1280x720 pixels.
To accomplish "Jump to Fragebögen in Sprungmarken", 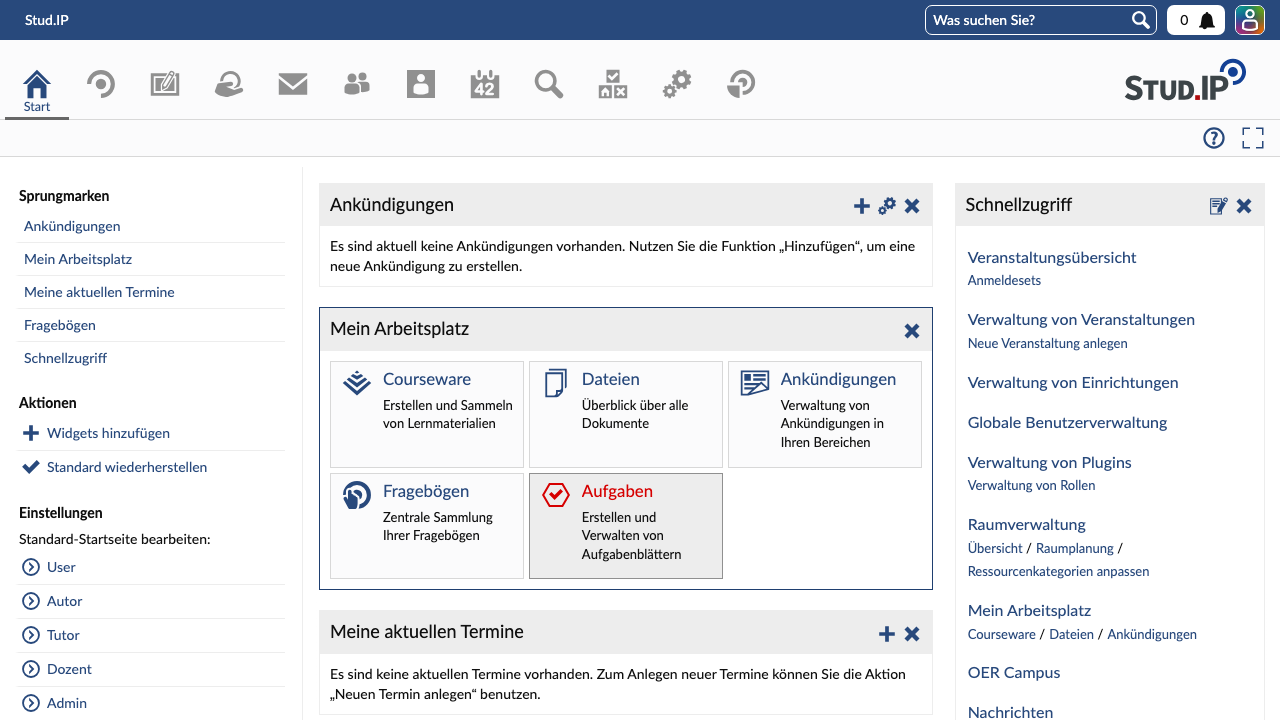I will (x=60, y=325).
